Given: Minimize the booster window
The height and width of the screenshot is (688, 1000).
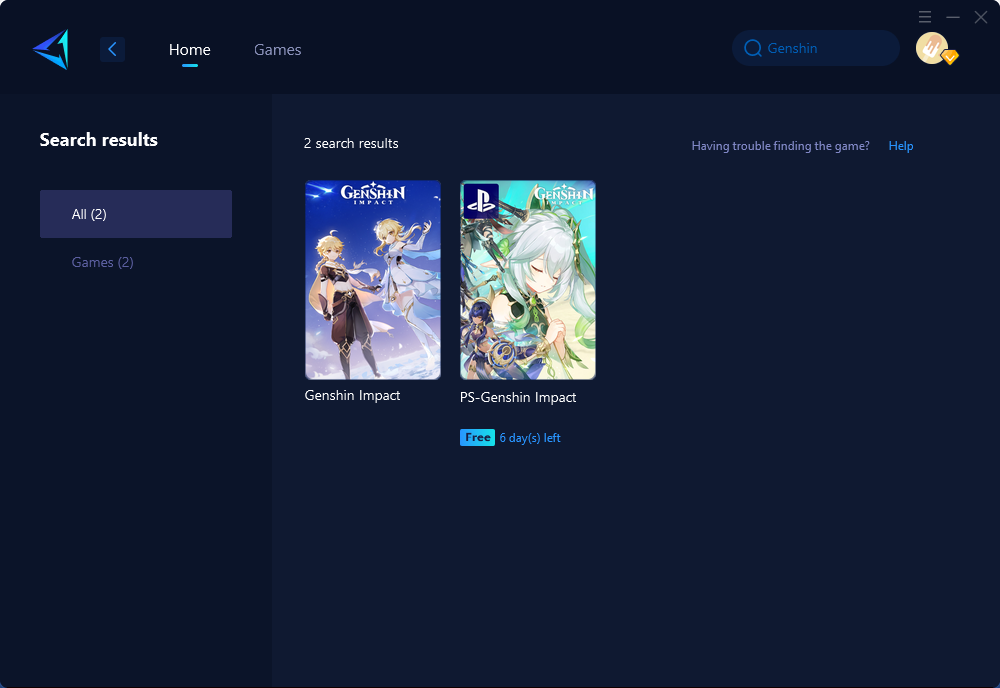Looking at the screenshot, I should click(x=953, y=17).
